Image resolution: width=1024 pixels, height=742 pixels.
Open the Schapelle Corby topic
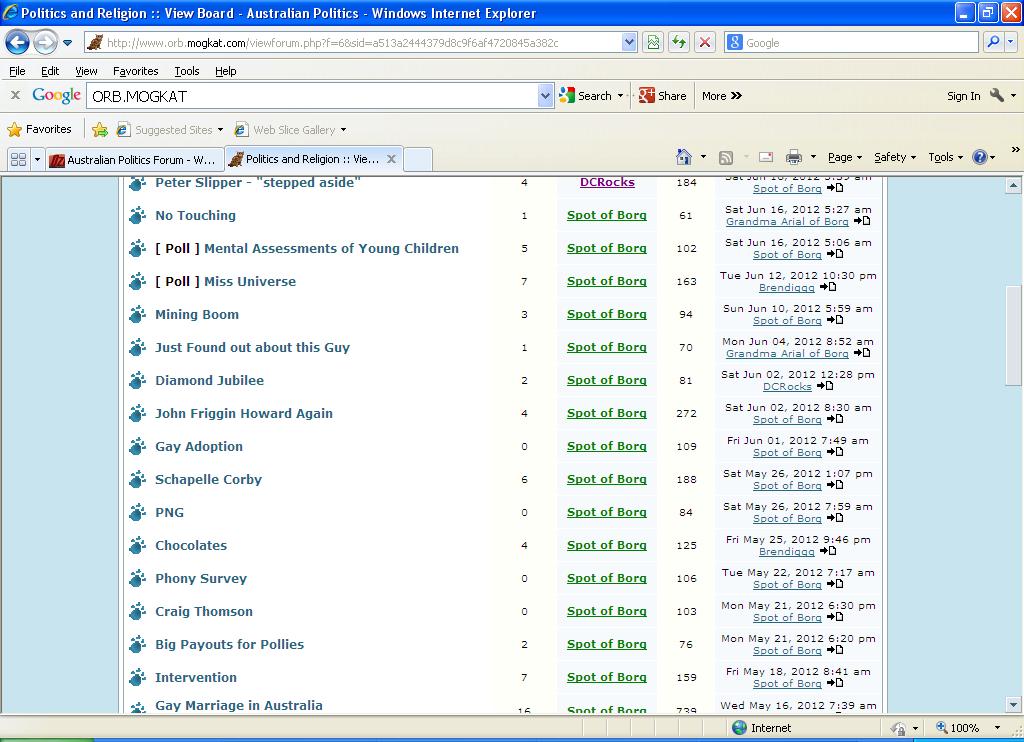coord(208,479)
